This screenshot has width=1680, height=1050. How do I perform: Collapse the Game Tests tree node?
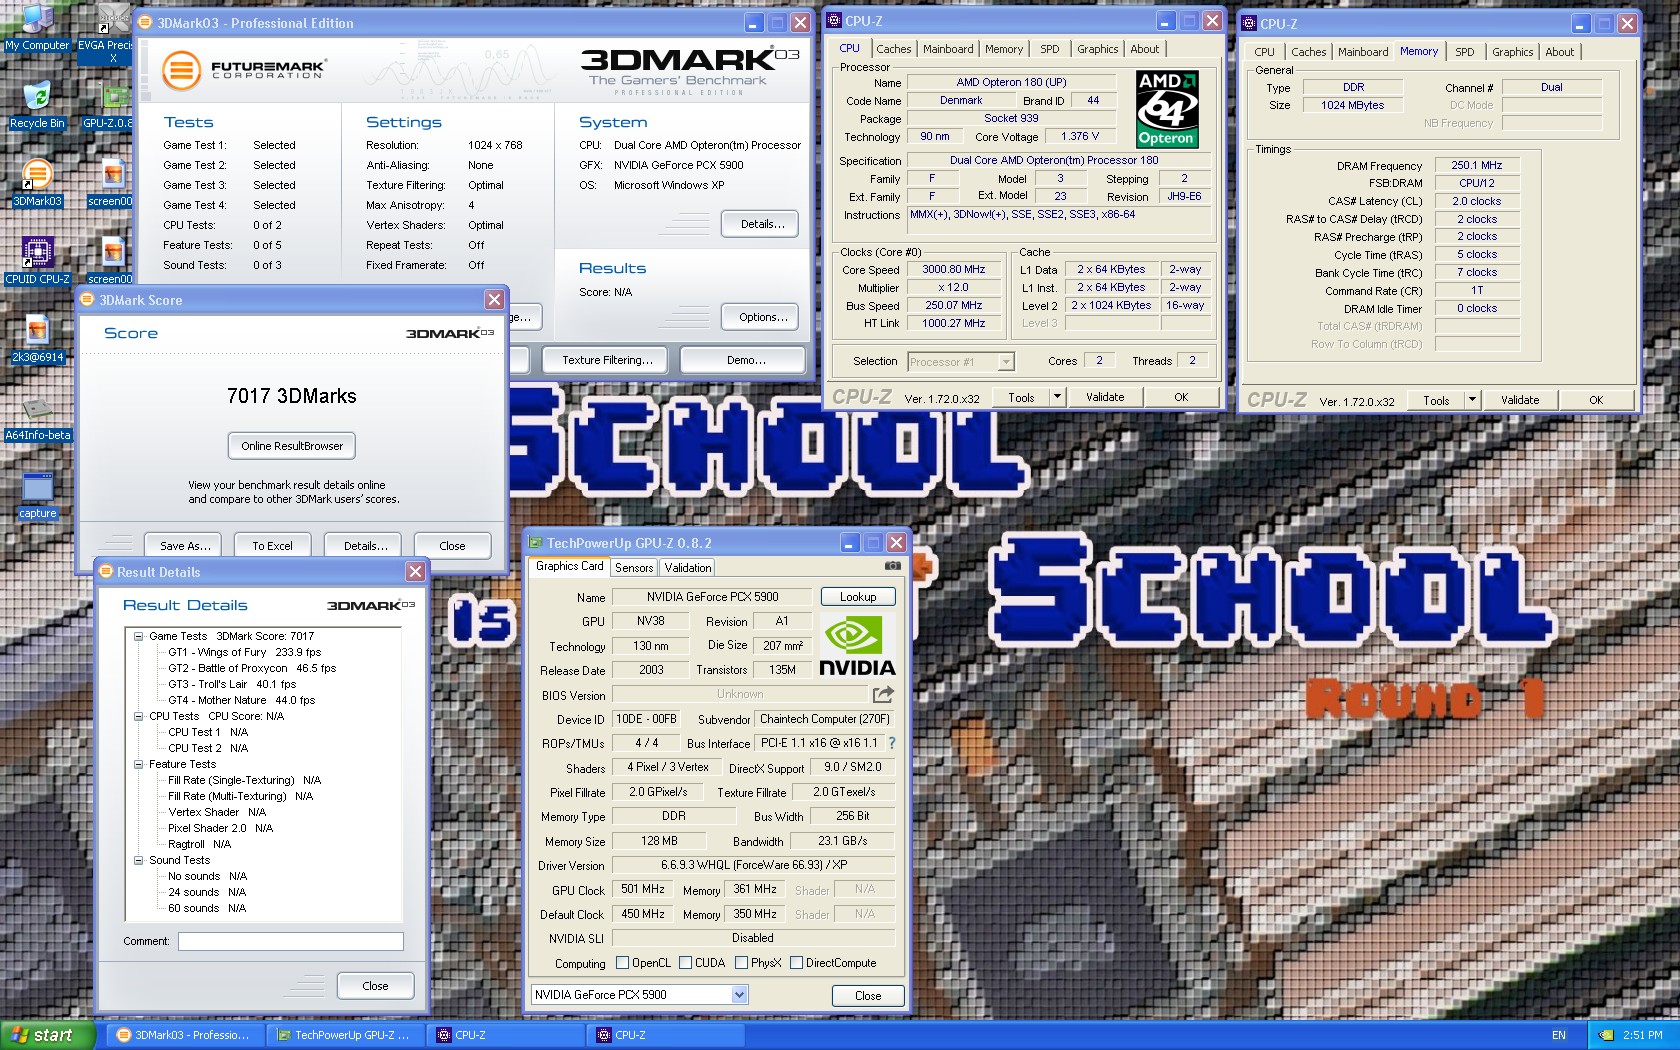coord(139,636)
